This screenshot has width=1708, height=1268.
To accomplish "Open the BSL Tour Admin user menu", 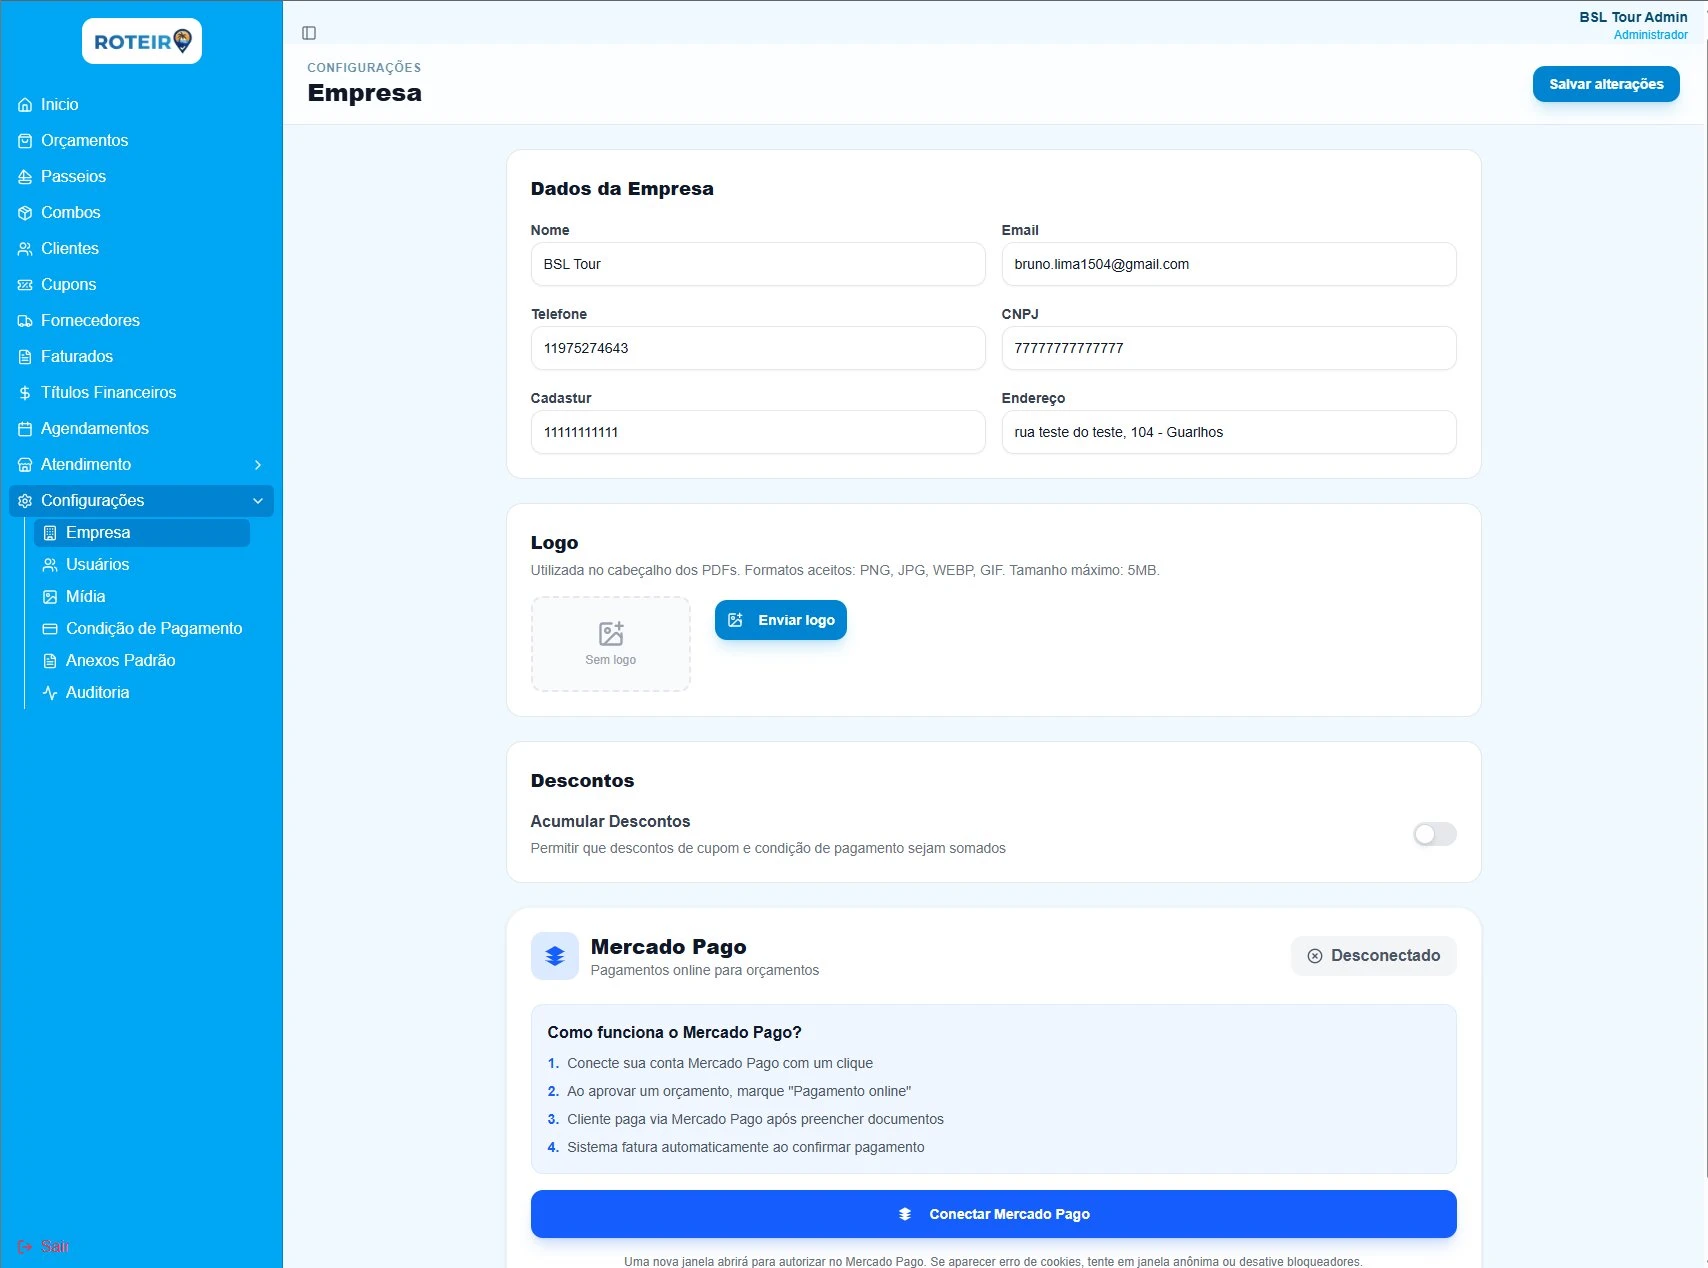I will (1632, 25).
